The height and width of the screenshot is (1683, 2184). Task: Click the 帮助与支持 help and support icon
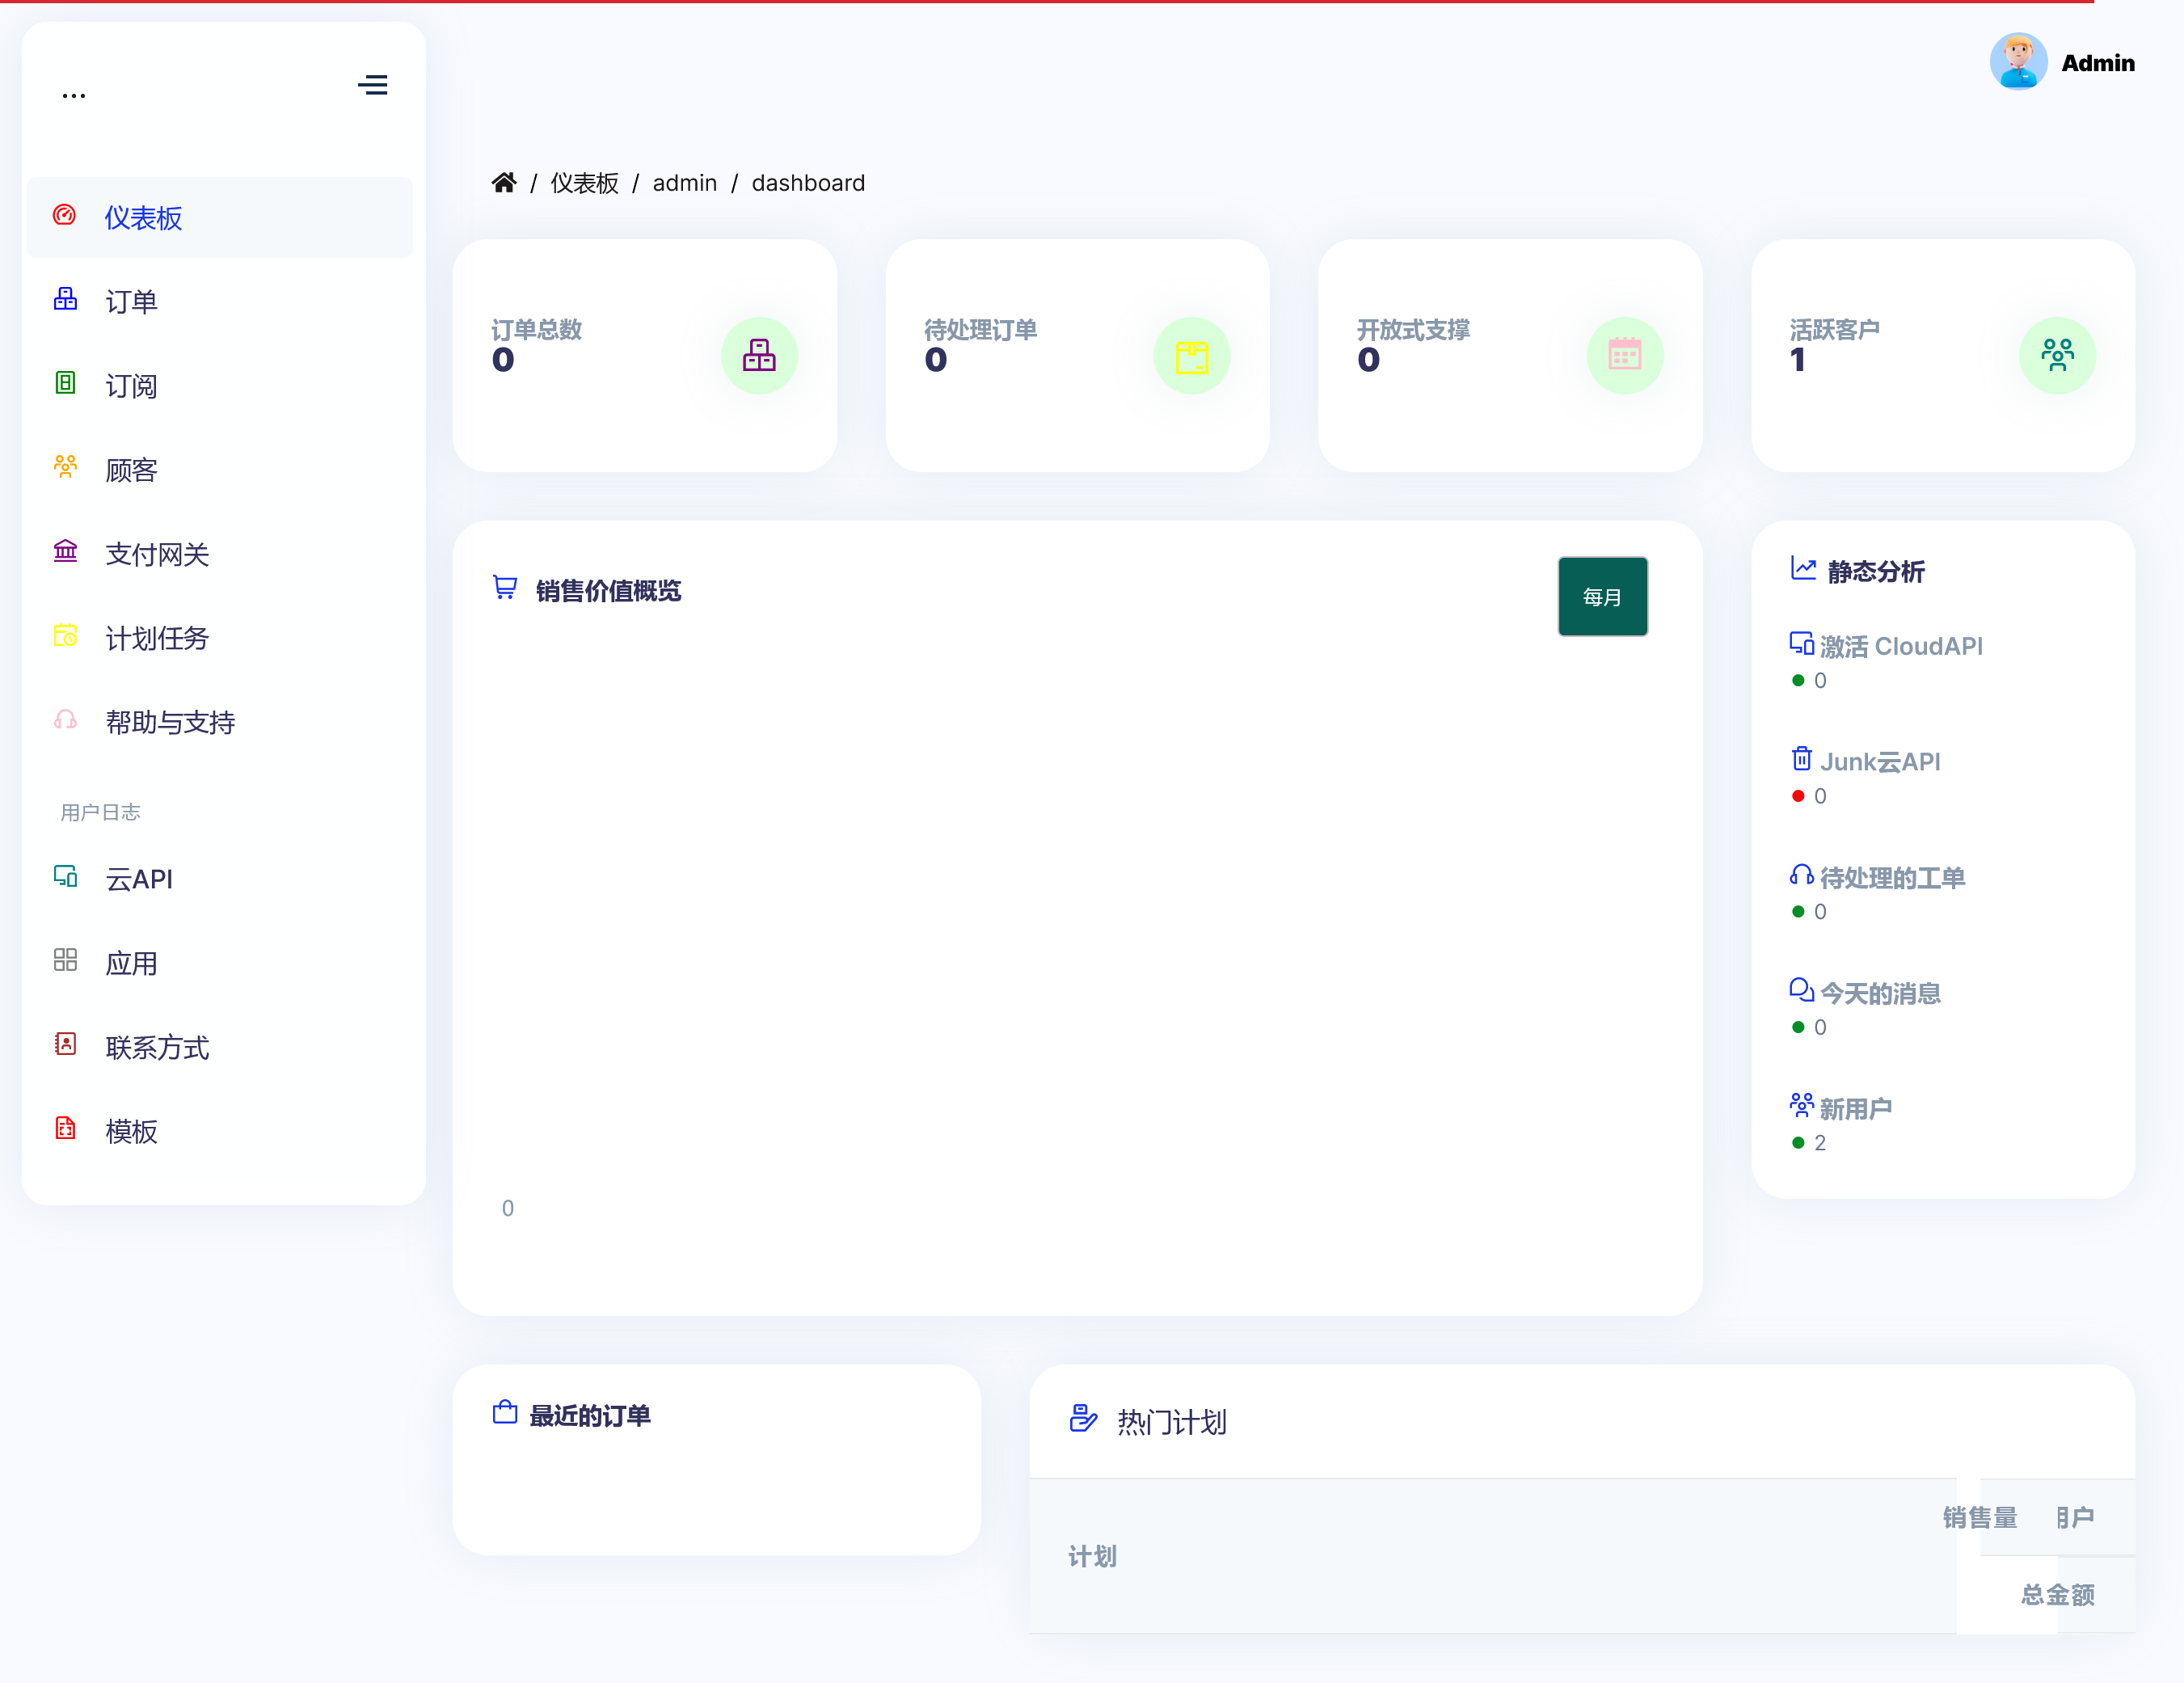65,723
